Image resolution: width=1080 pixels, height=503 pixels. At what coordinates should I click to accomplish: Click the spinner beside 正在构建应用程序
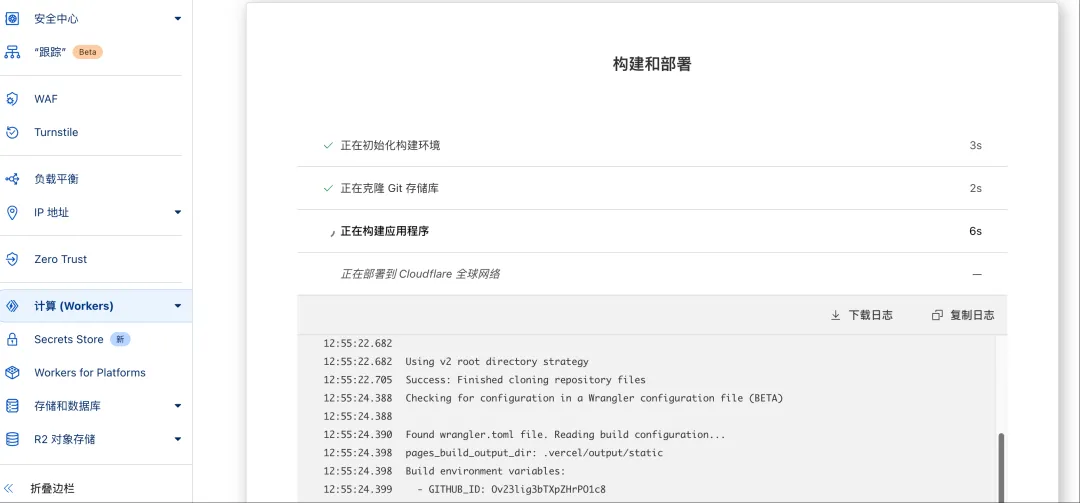pos(333,234)
